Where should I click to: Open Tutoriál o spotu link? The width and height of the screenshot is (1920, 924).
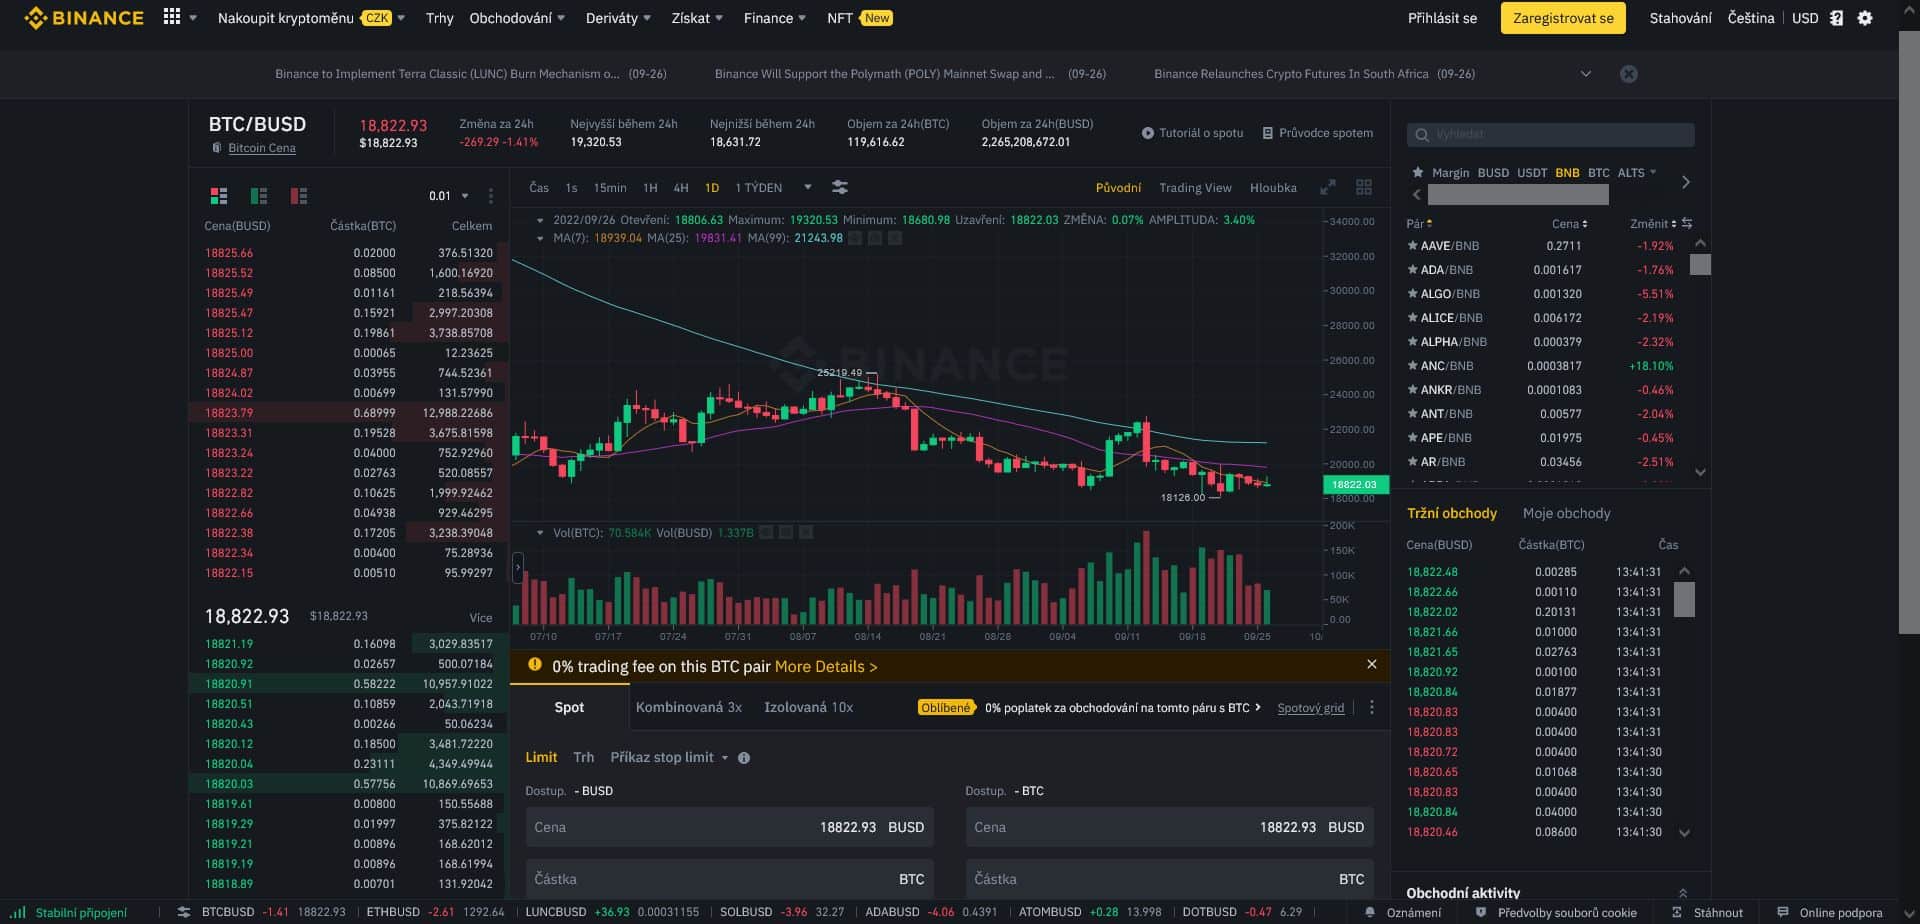(1192, 133)
